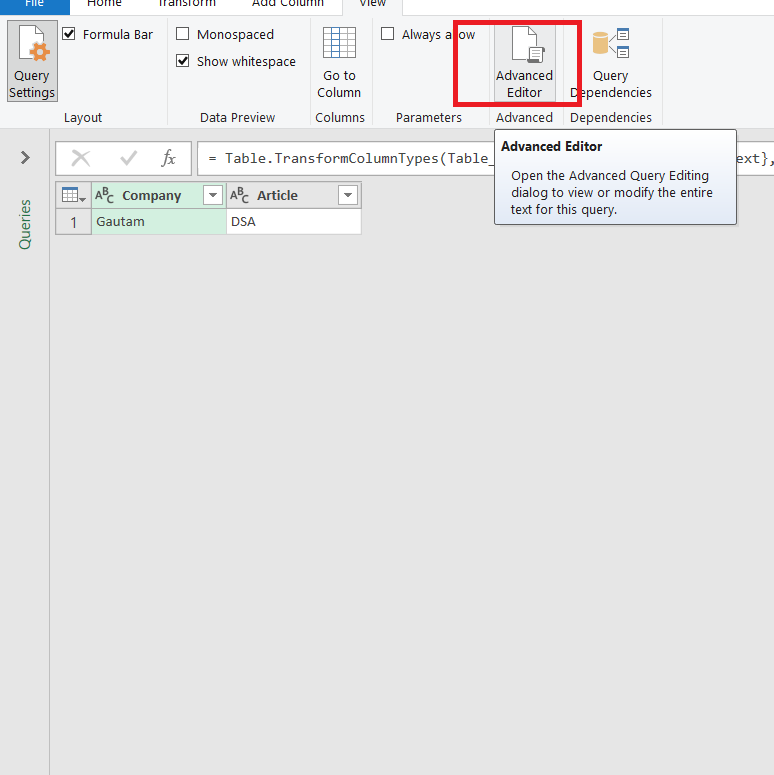Change Company column data type icon
Screen dimensions: 774x775
[104, 196]
